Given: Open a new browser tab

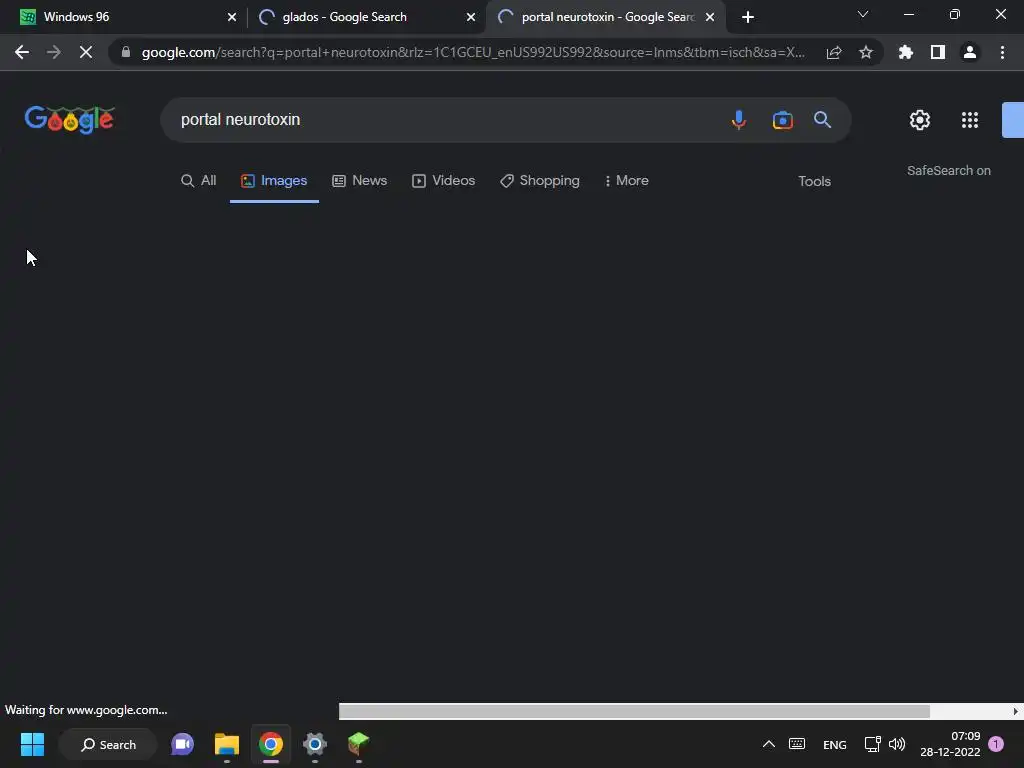Looking at the screenshot, I should (748, 17).
